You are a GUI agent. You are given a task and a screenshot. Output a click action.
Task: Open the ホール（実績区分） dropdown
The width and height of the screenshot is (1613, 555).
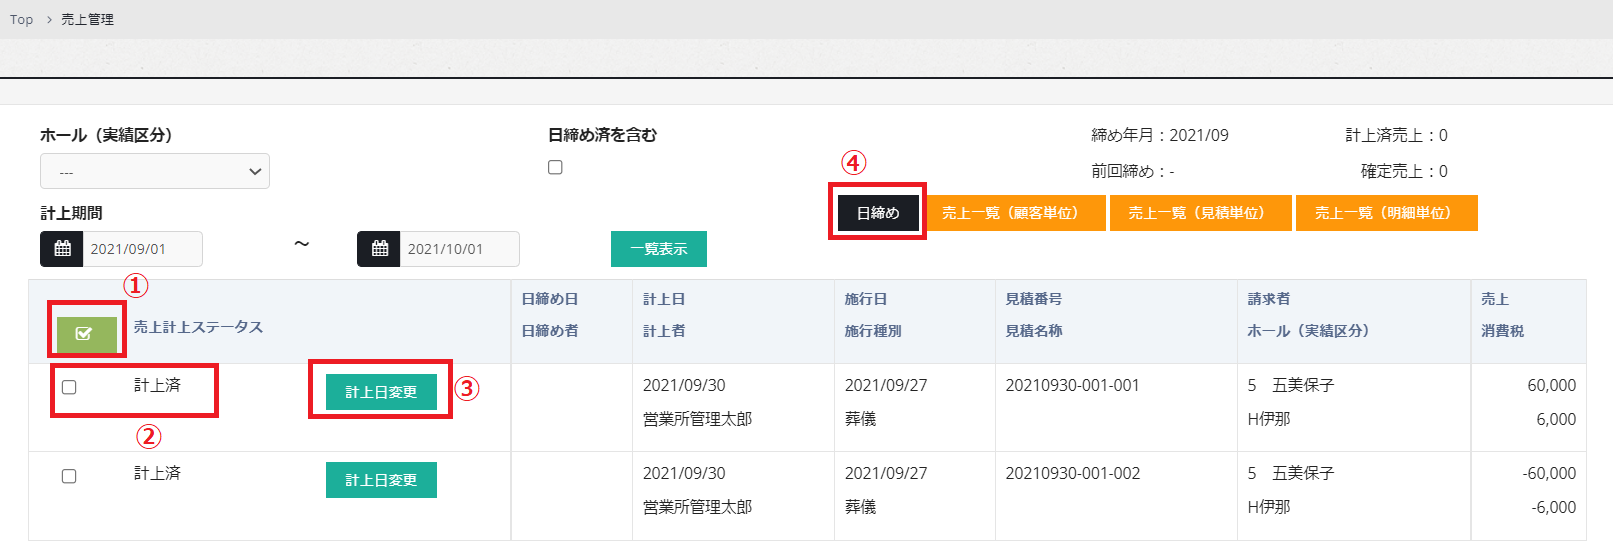155,172
